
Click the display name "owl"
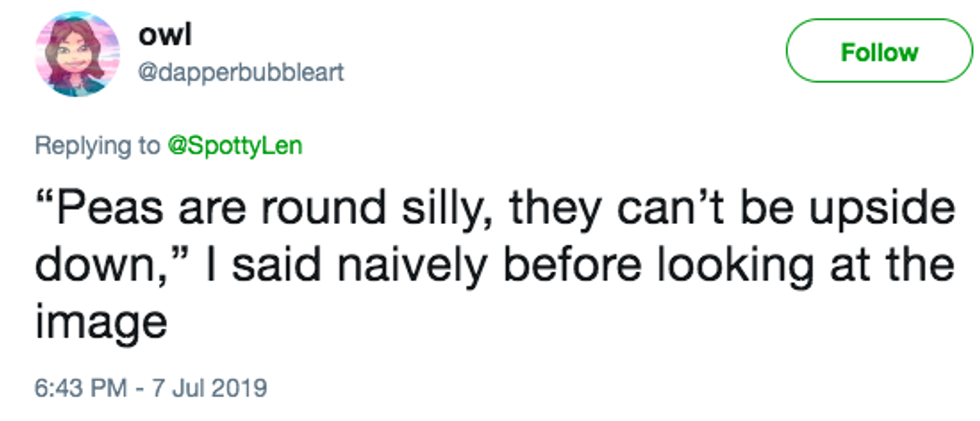pos(162,36)
